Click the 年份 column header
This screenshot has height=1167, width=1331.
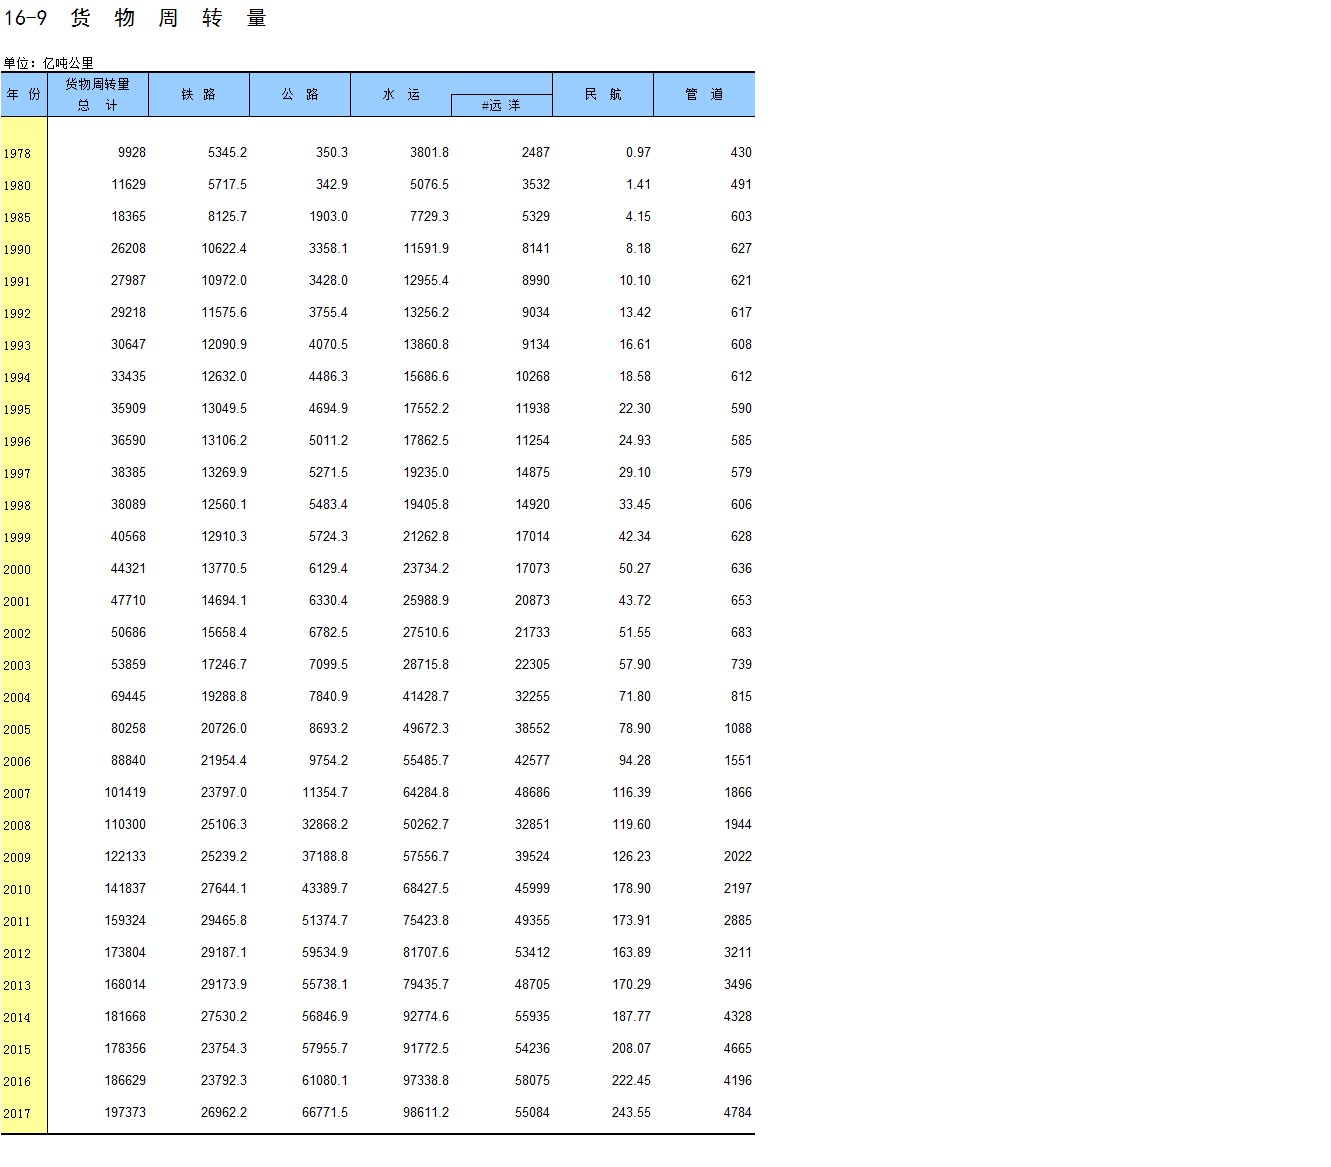pos(23,94)
